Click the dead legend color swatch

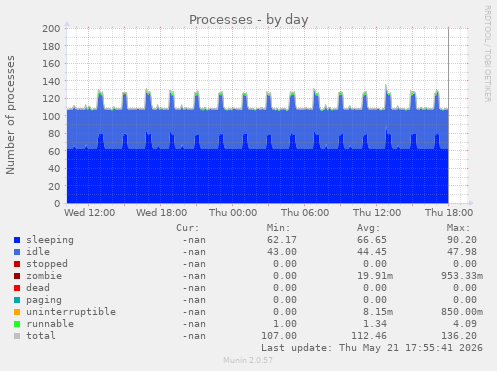click(x=17, y=288)
